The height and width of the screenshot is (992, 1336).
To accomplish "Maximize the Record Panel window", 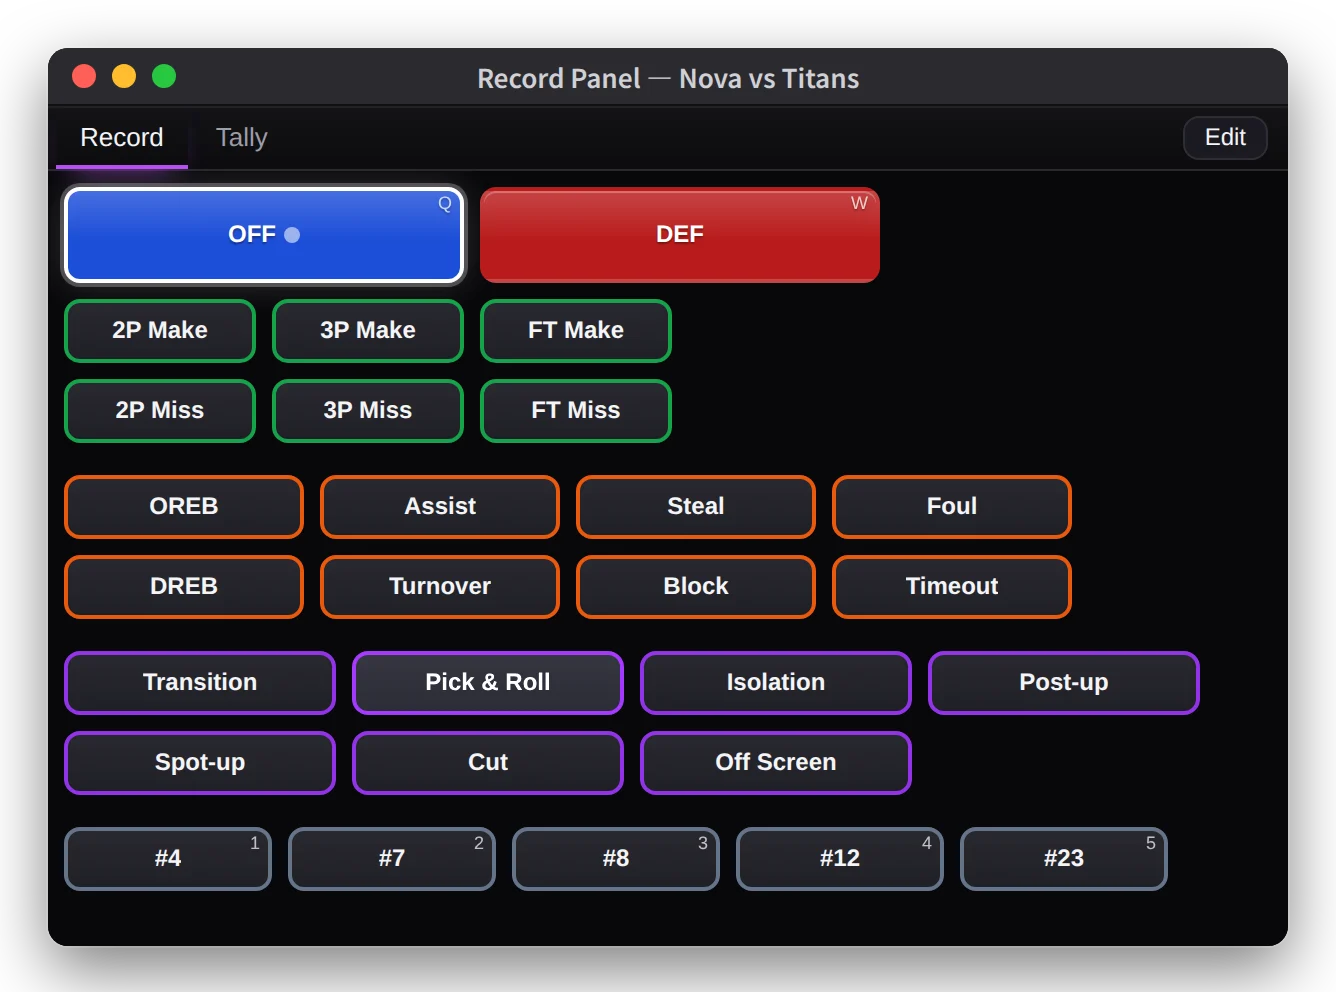I will [164, 76].
